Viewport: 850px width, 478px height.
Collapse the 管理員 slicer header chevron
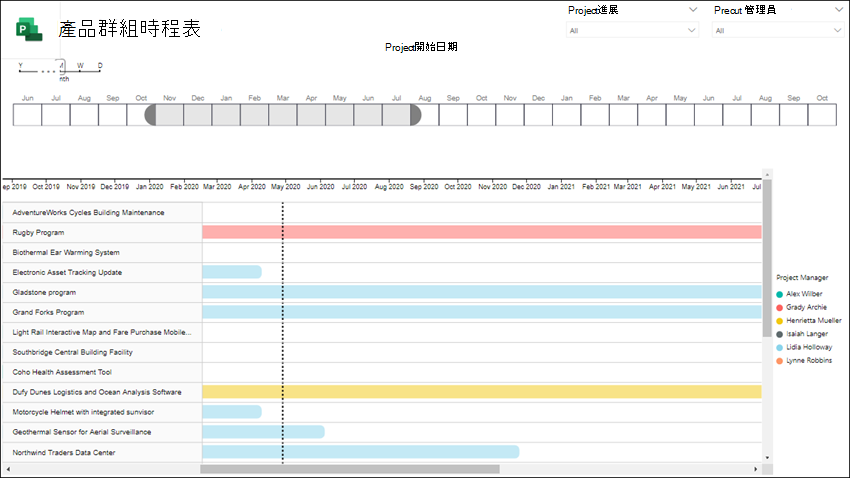tap(838, 10)
